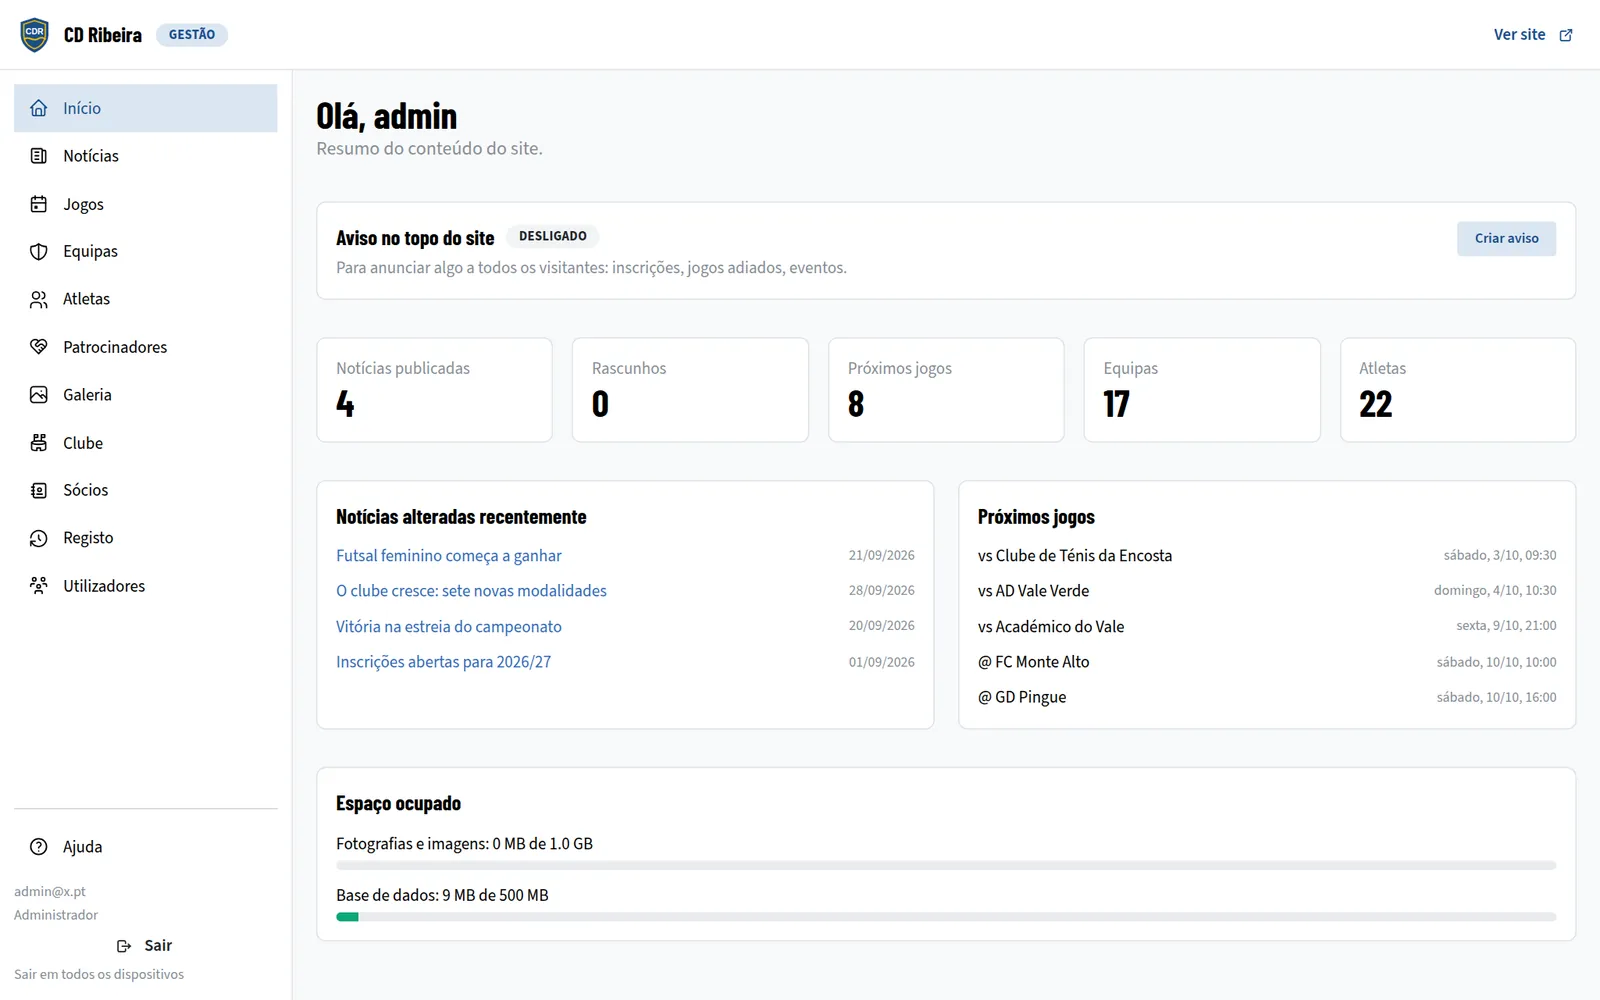
Task: Click the Sair logout button
Action: point(145,946)
